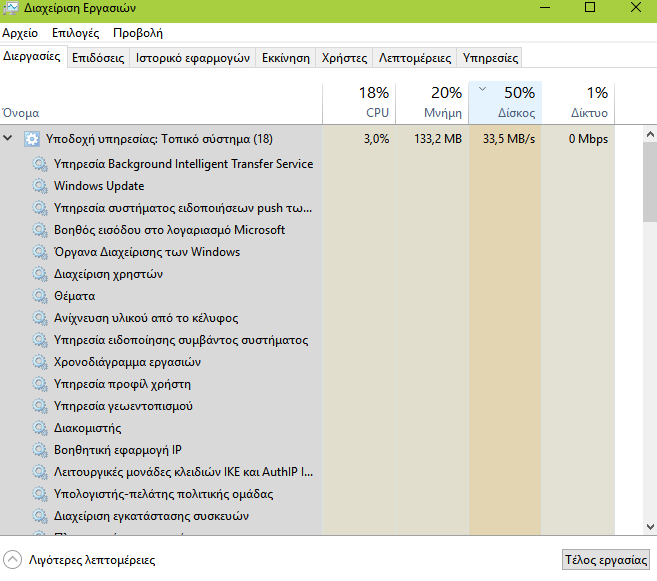657x581 pixels.
Task: Click the Λιγότερες λεπτομέρειες circle arrow
Action: 12,560
